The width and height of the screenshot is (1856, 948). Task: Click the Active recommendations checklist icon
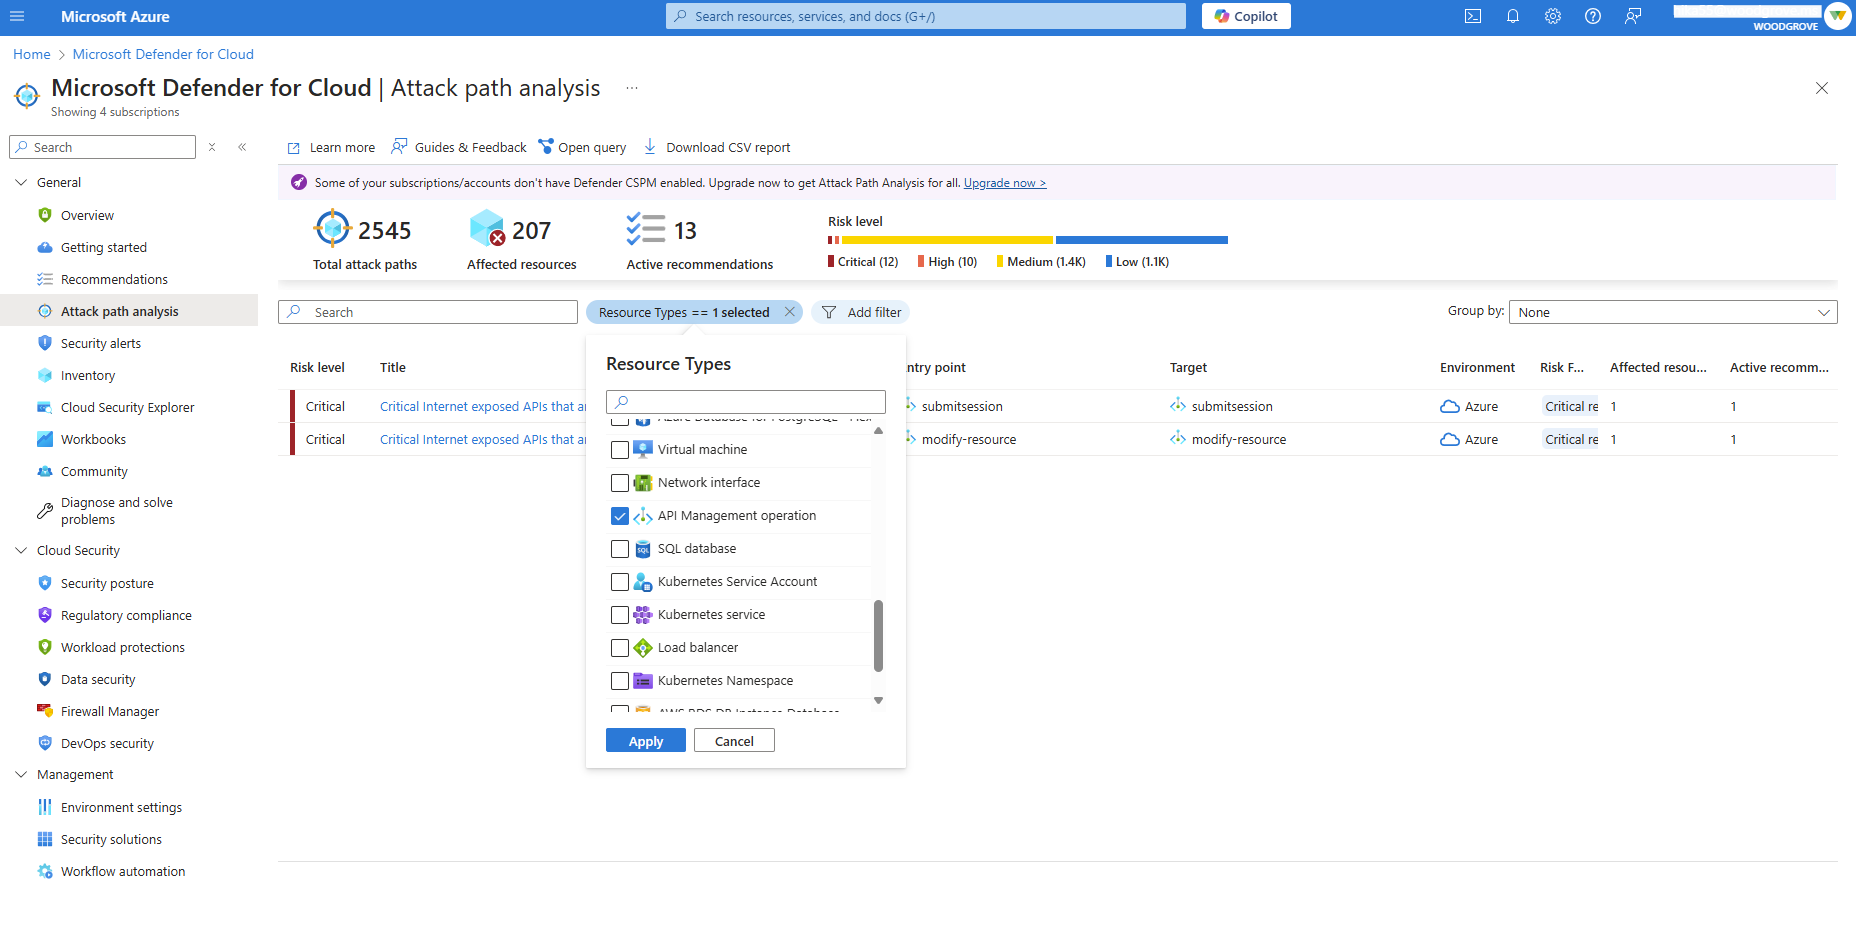646,229
